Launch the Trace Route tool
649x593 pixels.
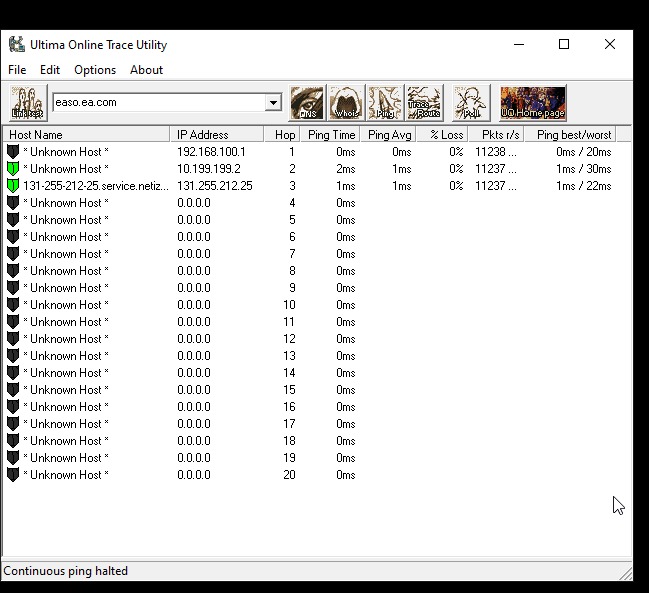[x=424, y=103]
